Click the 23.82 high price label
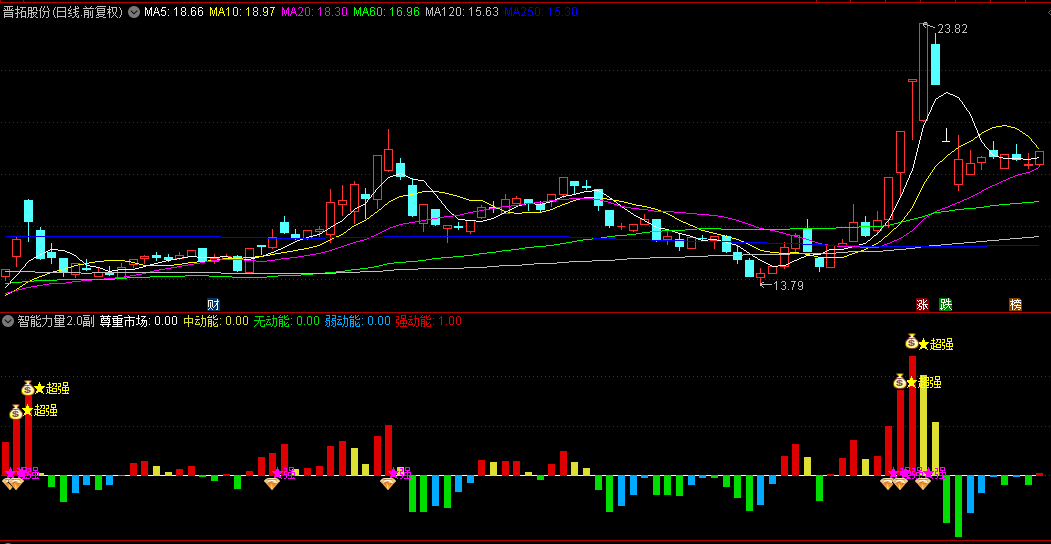This screenshot has width=1051, height=544. pos(952,29)
